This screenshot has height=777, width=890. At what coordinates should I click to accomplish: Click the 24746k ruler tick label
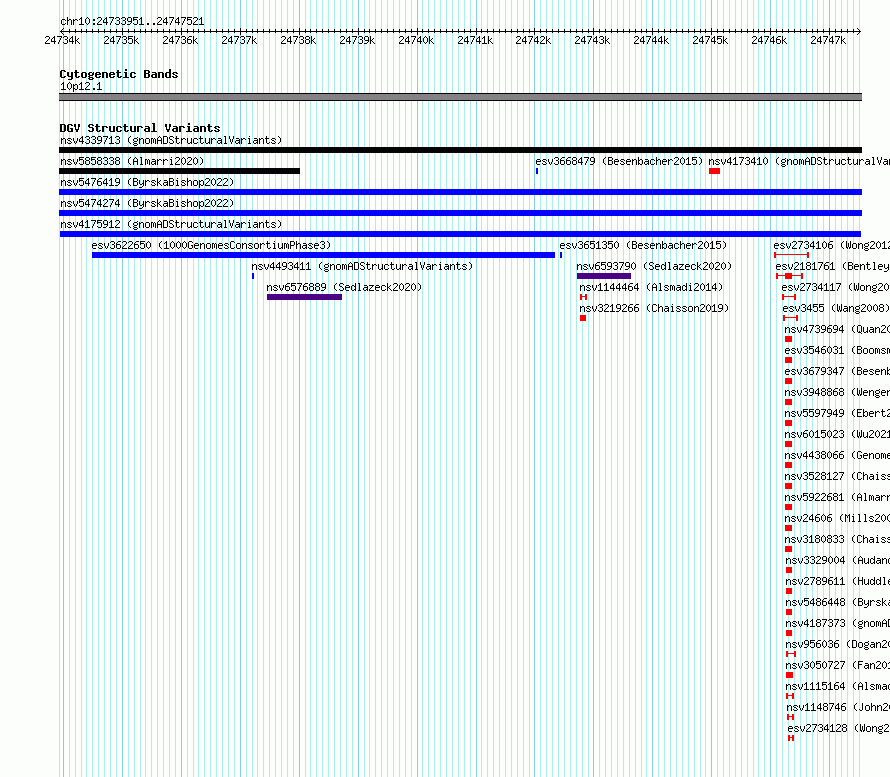(x=769, y=40)
